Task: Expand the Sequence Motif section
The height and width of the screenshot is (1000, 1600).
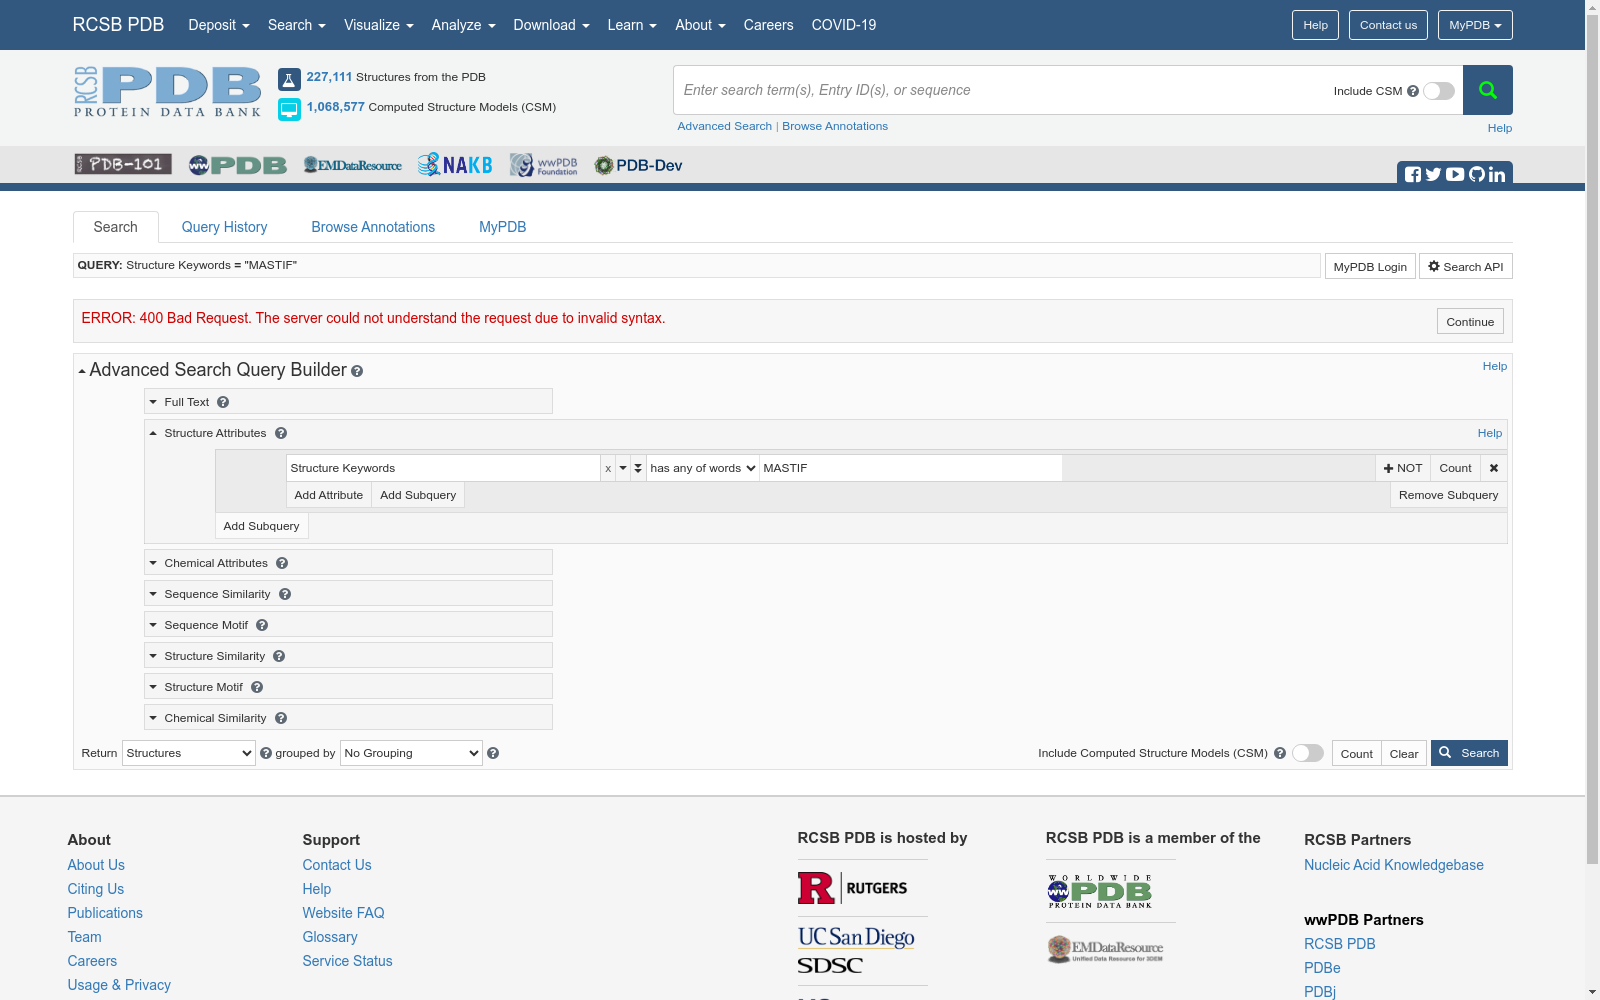Action: [x=153, y=625]
